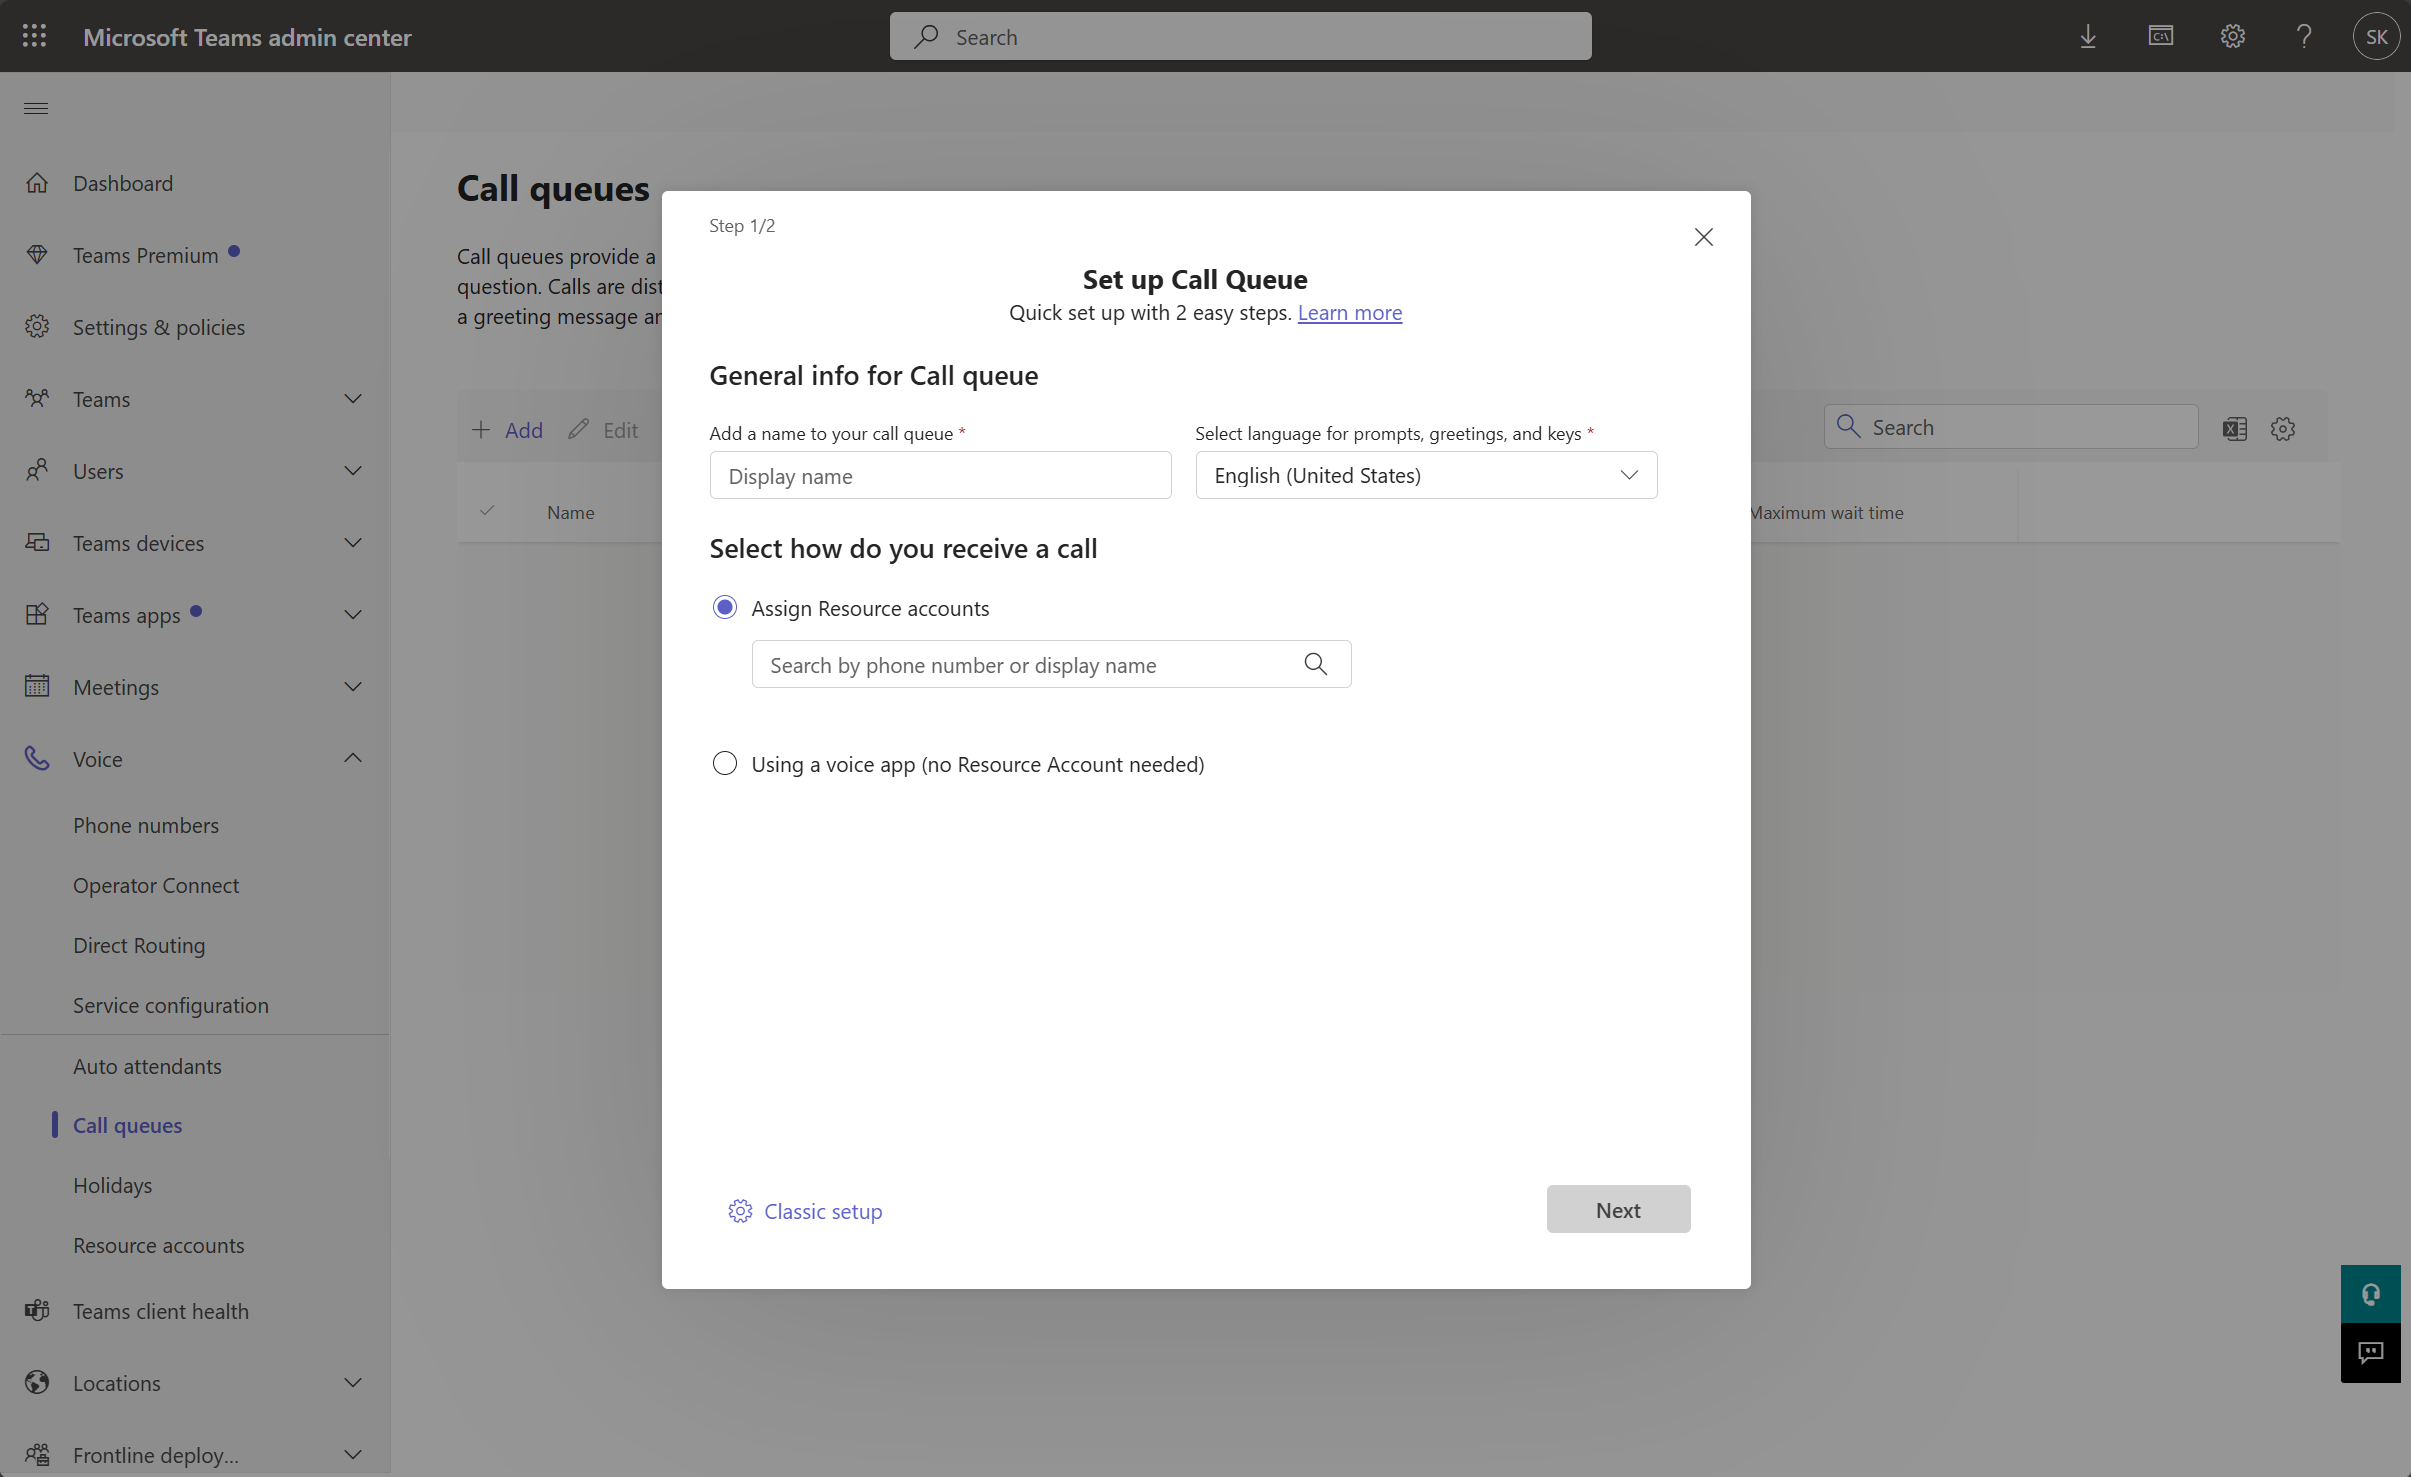The width and height of the screenshot is (2411, 1477).
Task: Click the top global Search box
Action: tap(1240, 36)
